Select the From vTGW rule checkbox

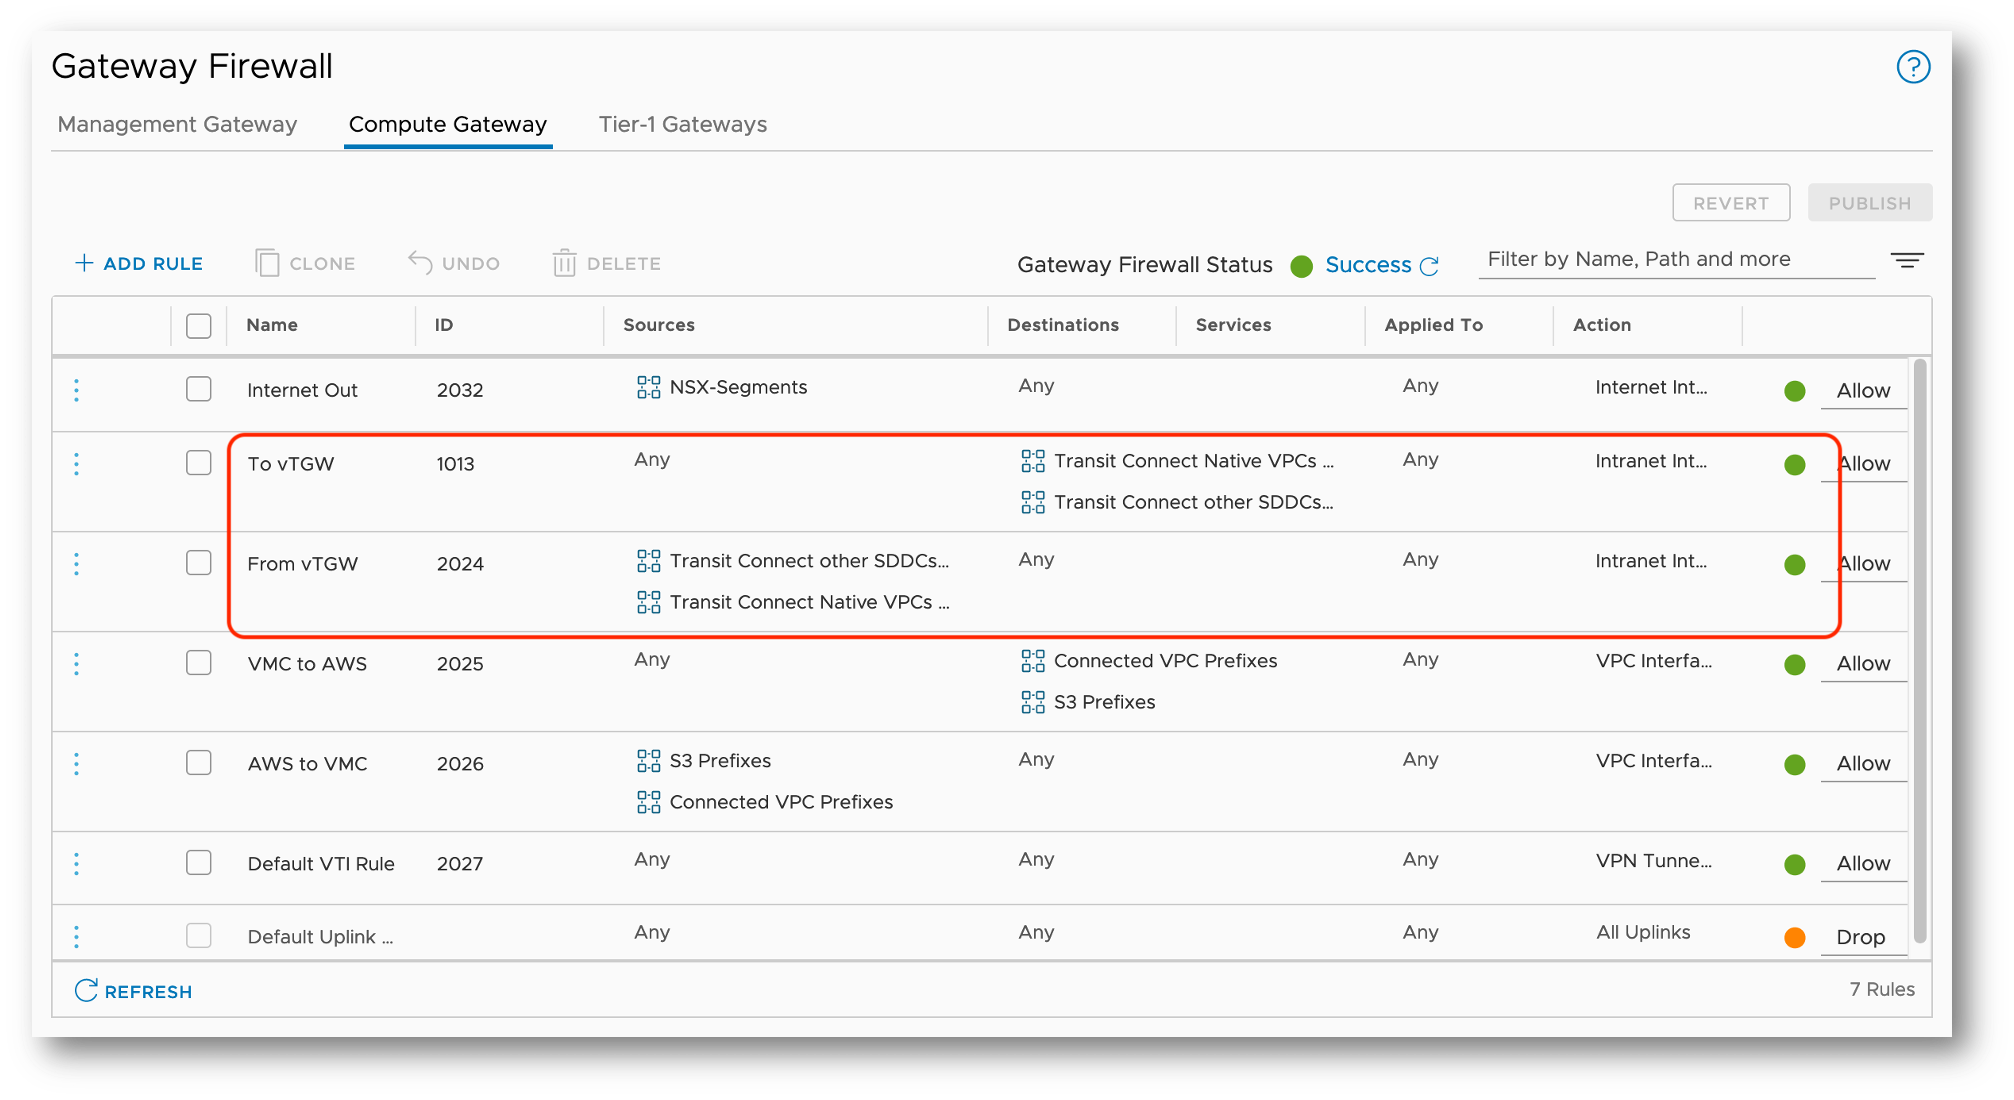point(199,563)
